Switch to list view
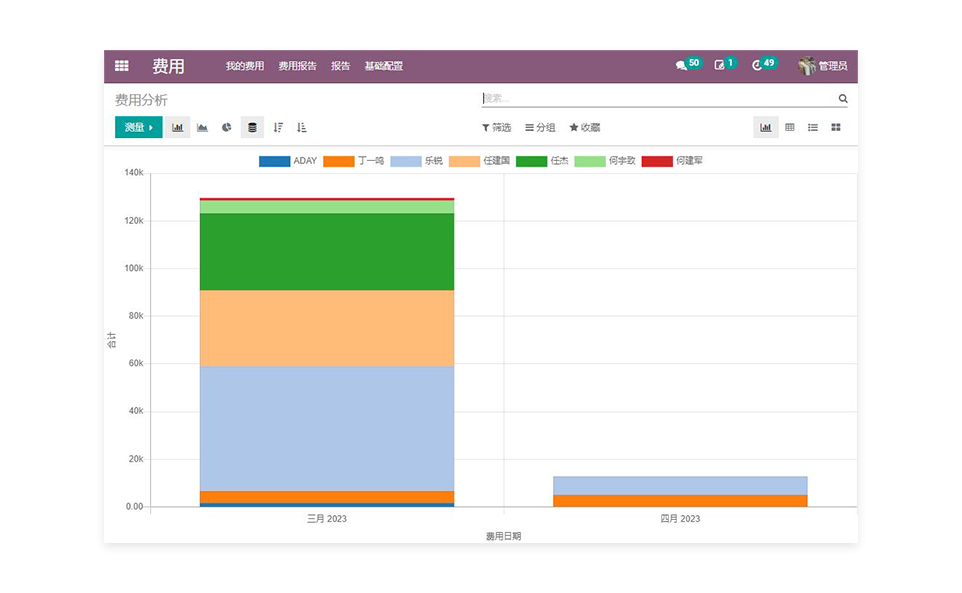The width and height of the screenshot is (962, 593). click(x=813, y=128)
